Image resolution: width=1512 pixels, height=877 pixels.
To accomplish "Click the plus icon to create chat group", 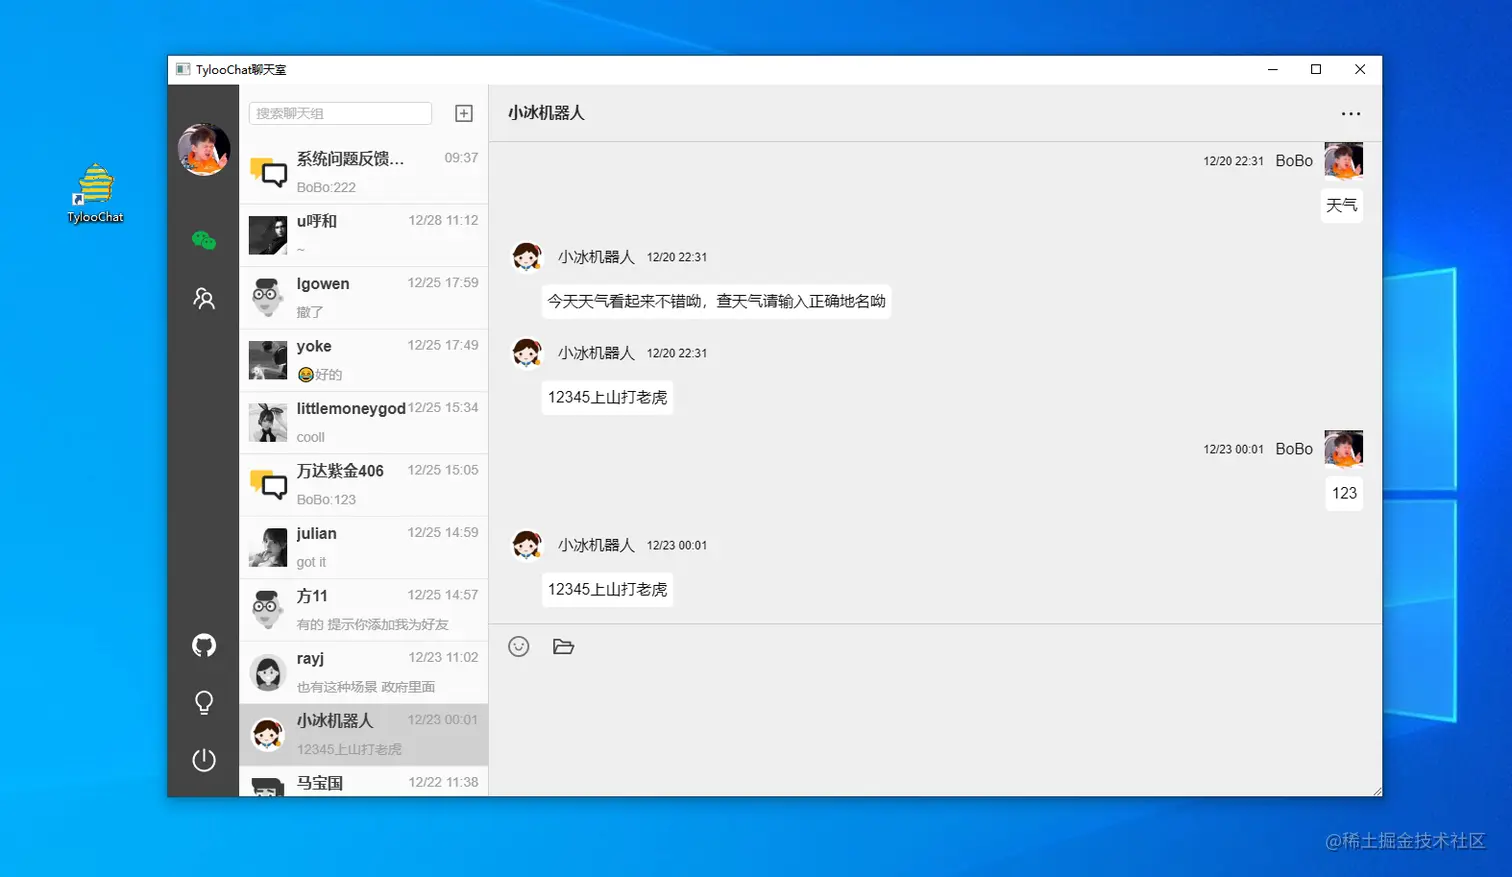I will [464, 113].
